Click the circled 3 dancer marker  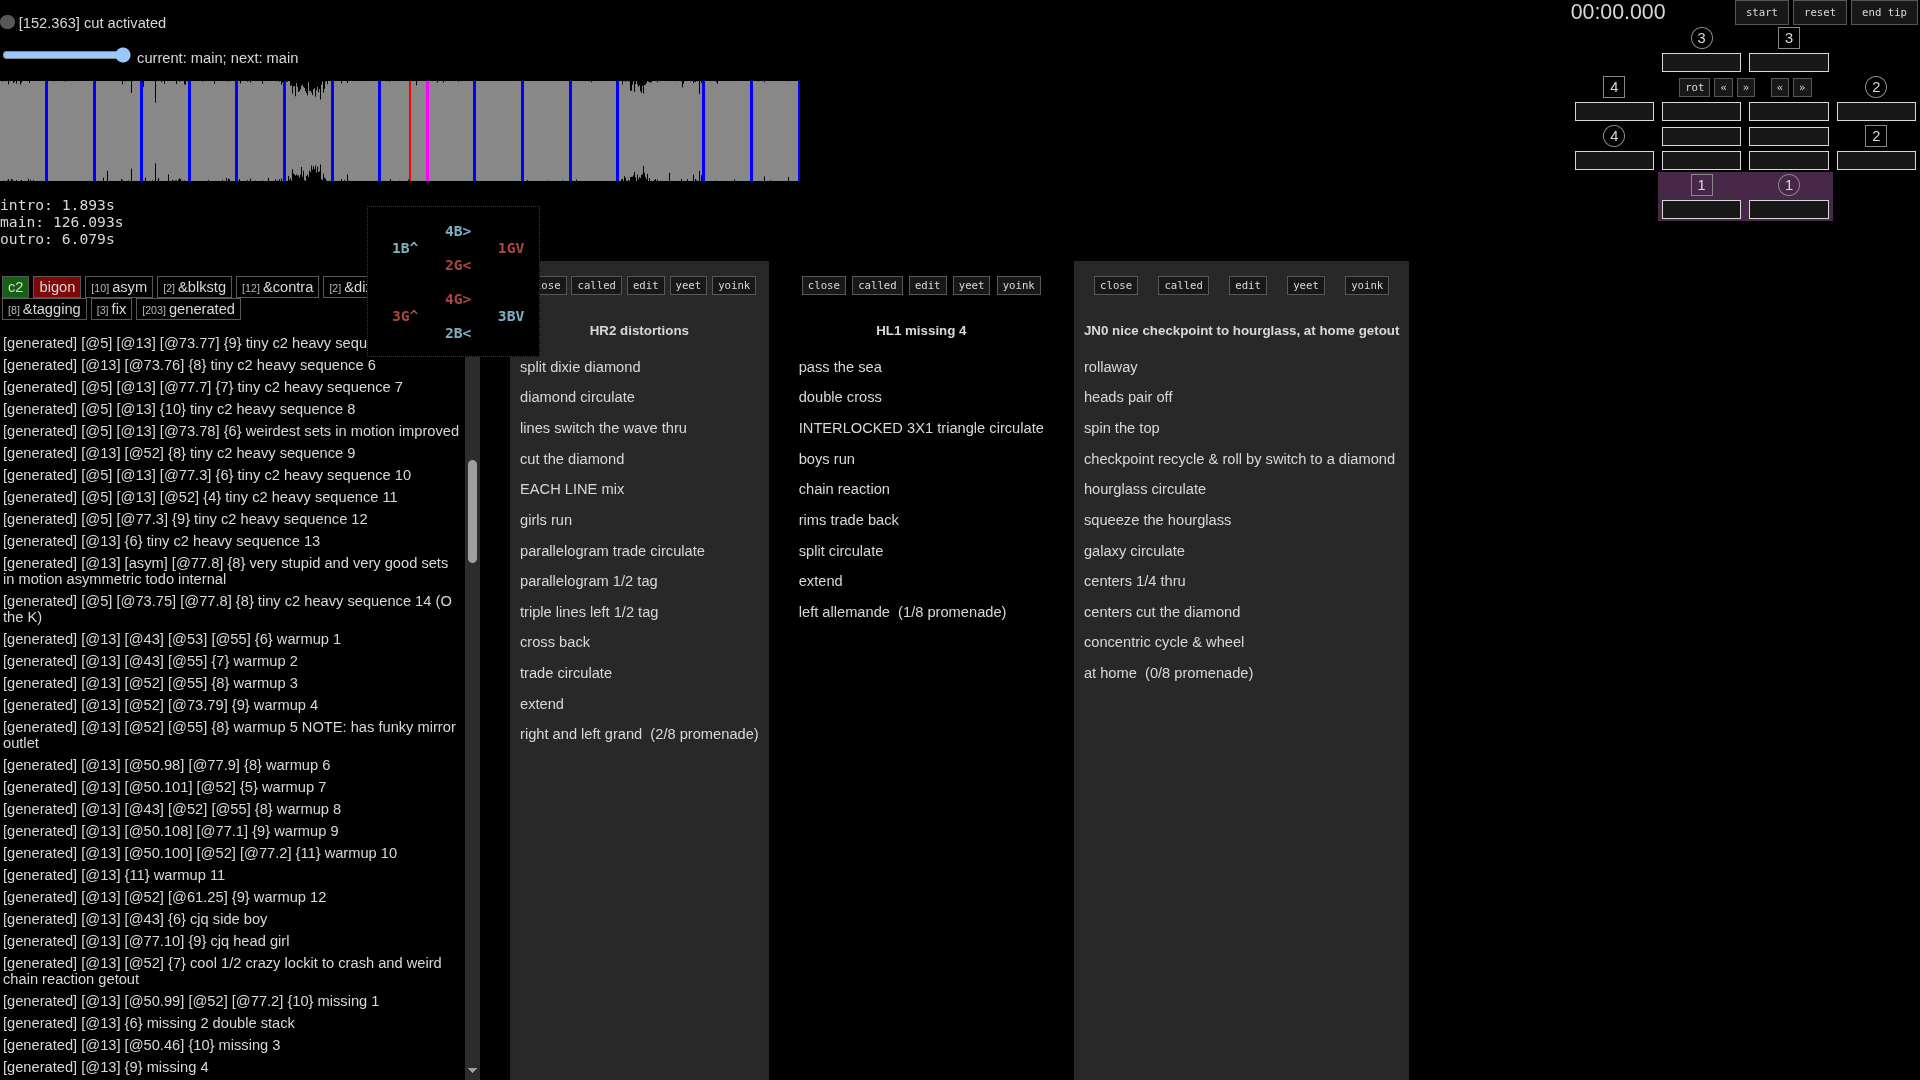point(1701,38)
